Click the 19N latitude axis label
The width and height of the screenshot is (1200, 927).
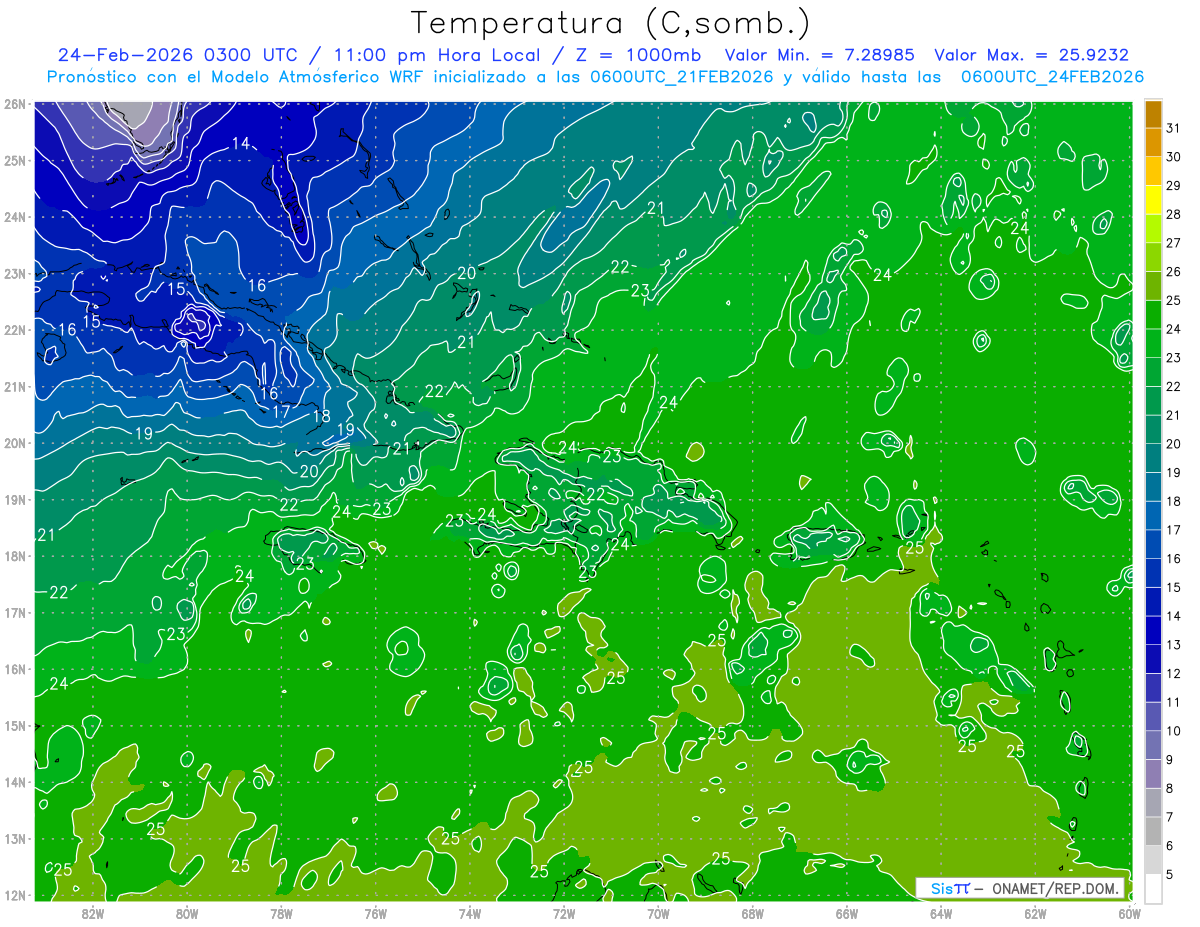pos(15,499)
